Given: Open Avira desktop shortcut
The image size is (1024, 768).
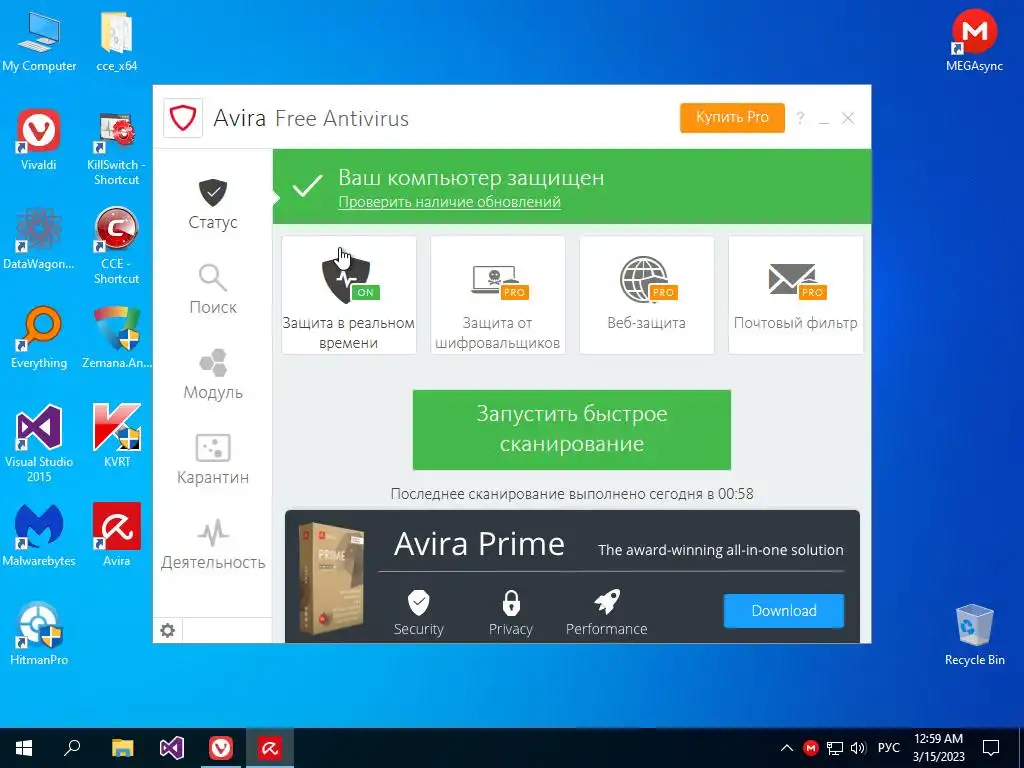Looking at the screenshot, I should coord(116,536).
